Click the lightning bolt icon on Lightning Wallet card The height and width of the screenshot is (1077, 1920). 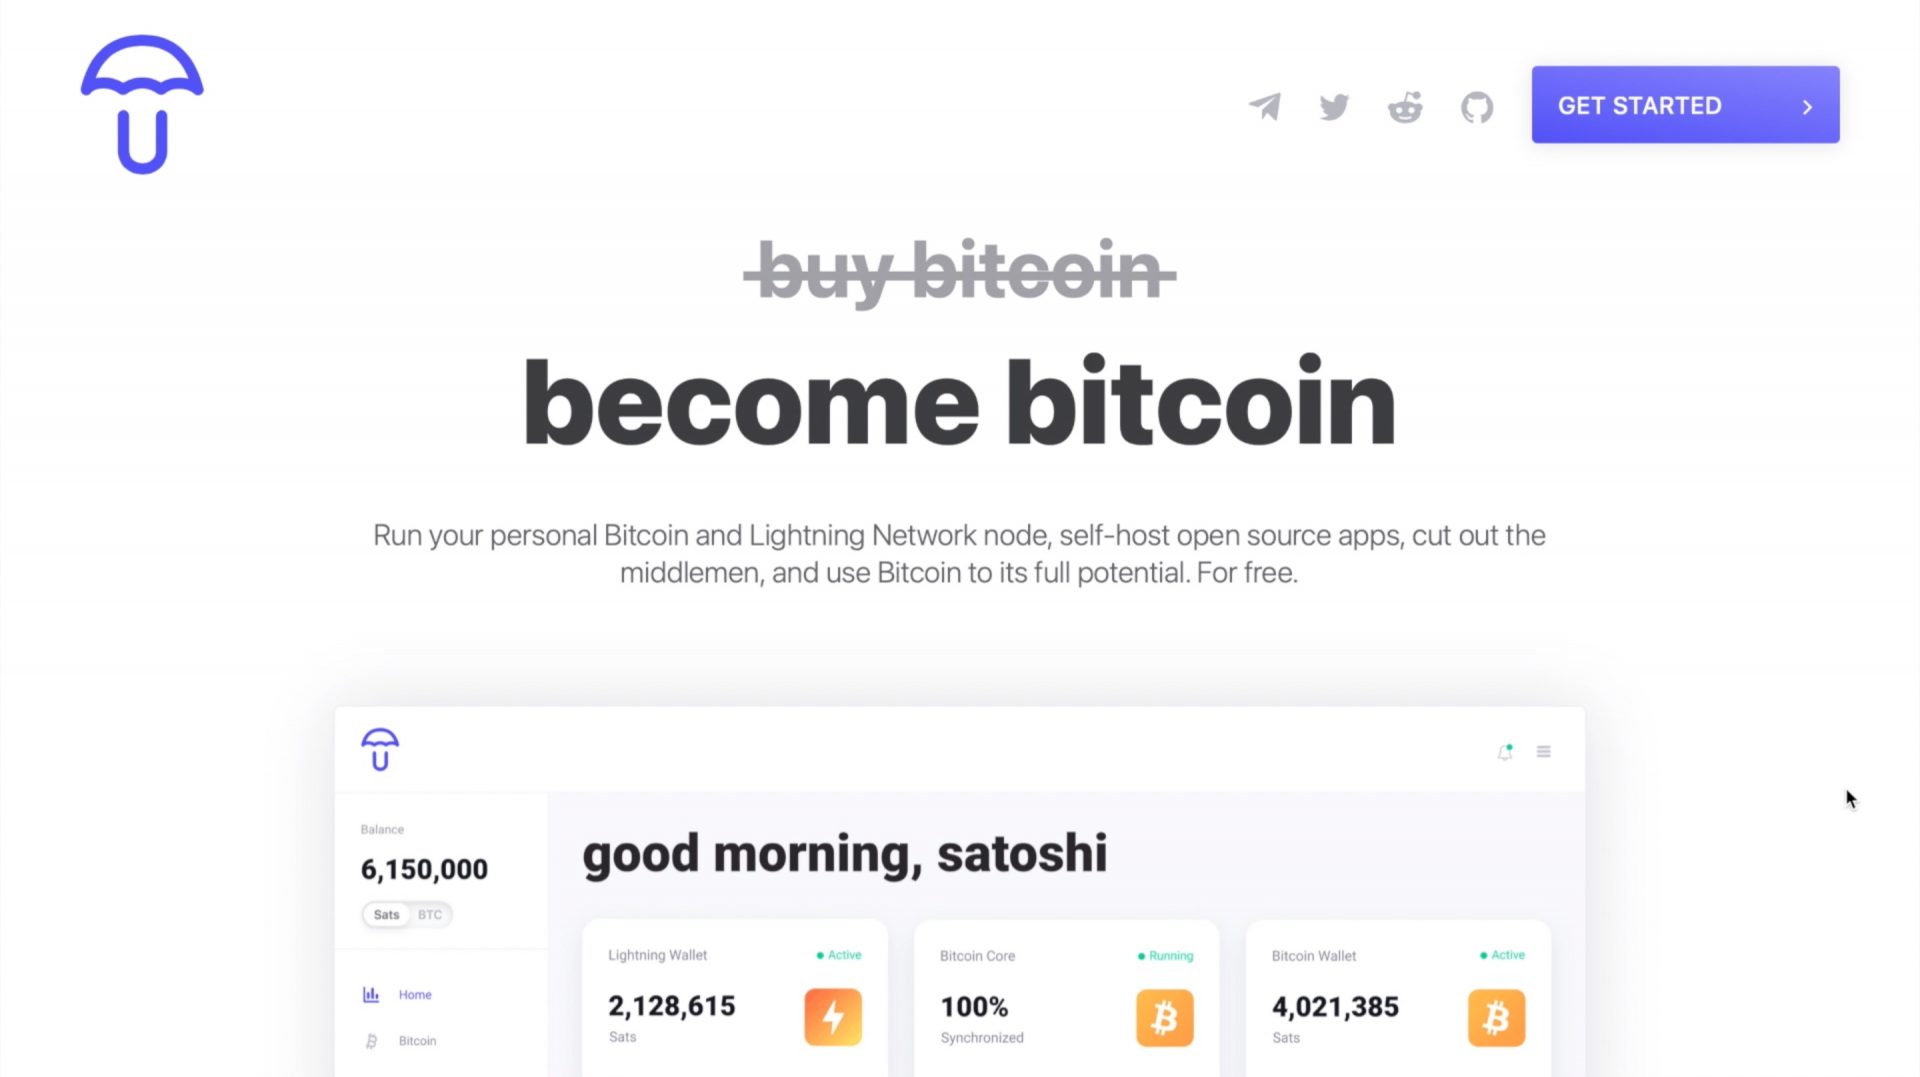(x=833, y=1017)
